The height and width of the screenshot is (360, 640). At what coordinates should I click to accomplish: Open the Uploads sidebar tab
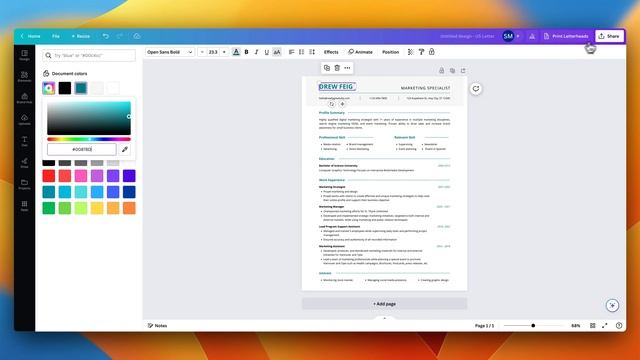pos(24,120)
